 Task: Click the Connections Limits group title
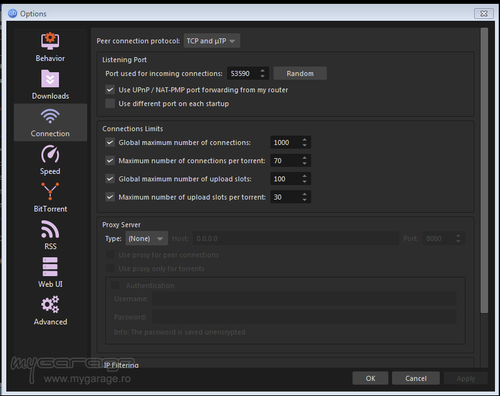pos(133,129)
